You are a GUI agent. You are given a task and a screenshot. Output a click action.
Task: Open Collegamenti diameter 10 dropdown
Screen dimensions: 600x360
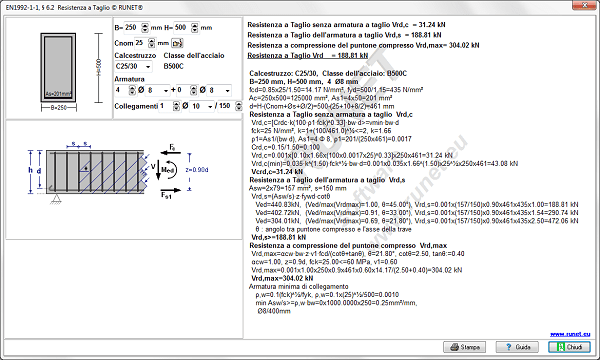(202, 106)
